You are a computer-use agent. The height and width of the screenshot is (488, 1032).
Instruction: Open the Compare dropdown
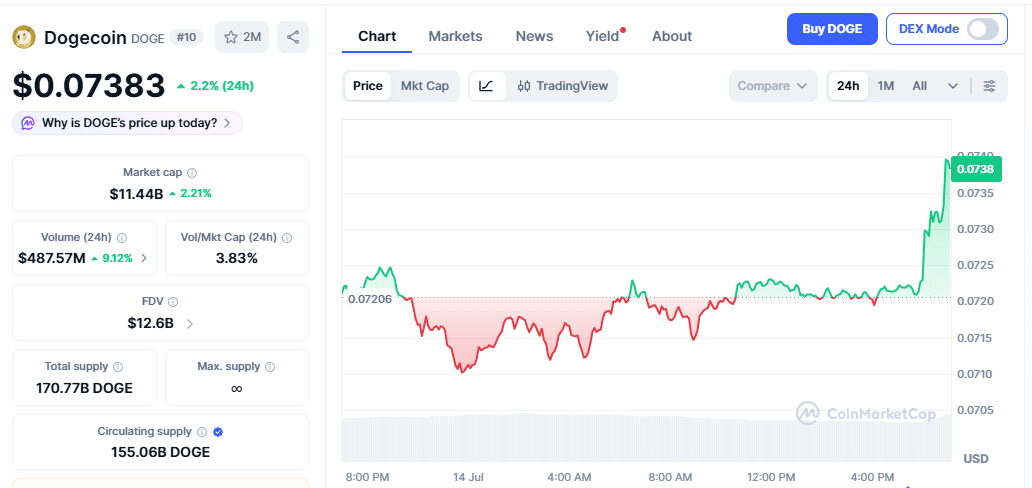(773, 86)
